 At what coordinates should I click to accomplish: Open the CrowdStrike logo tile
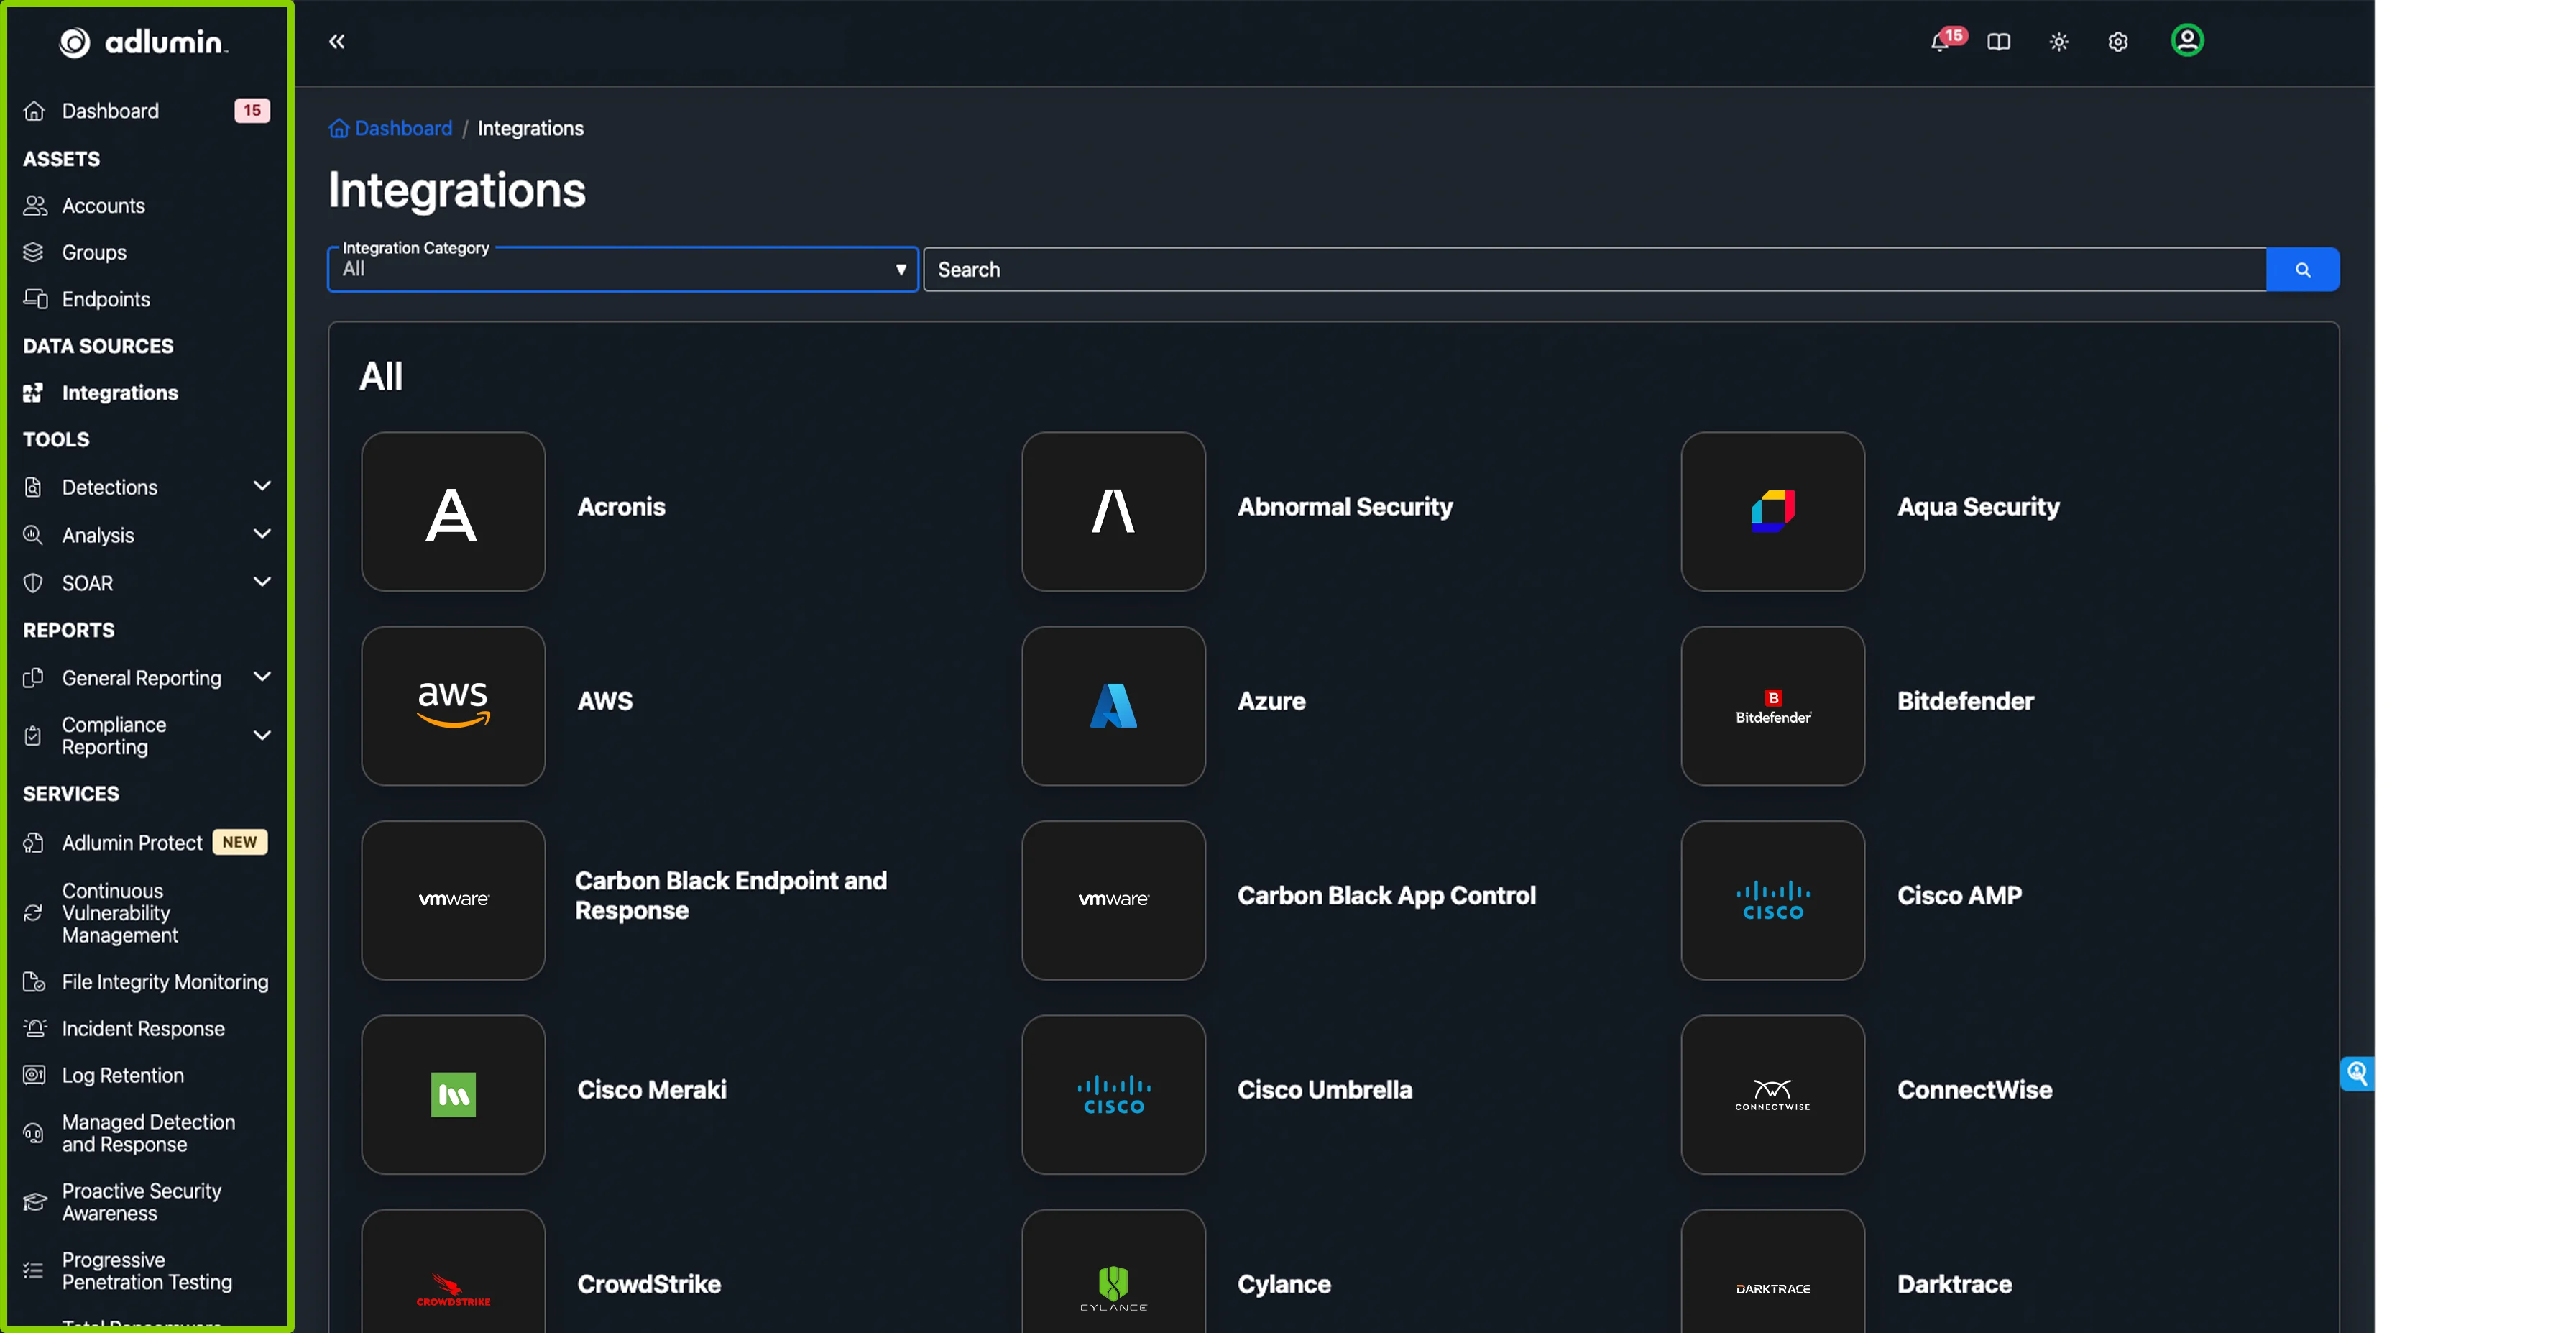point(453,1272)
